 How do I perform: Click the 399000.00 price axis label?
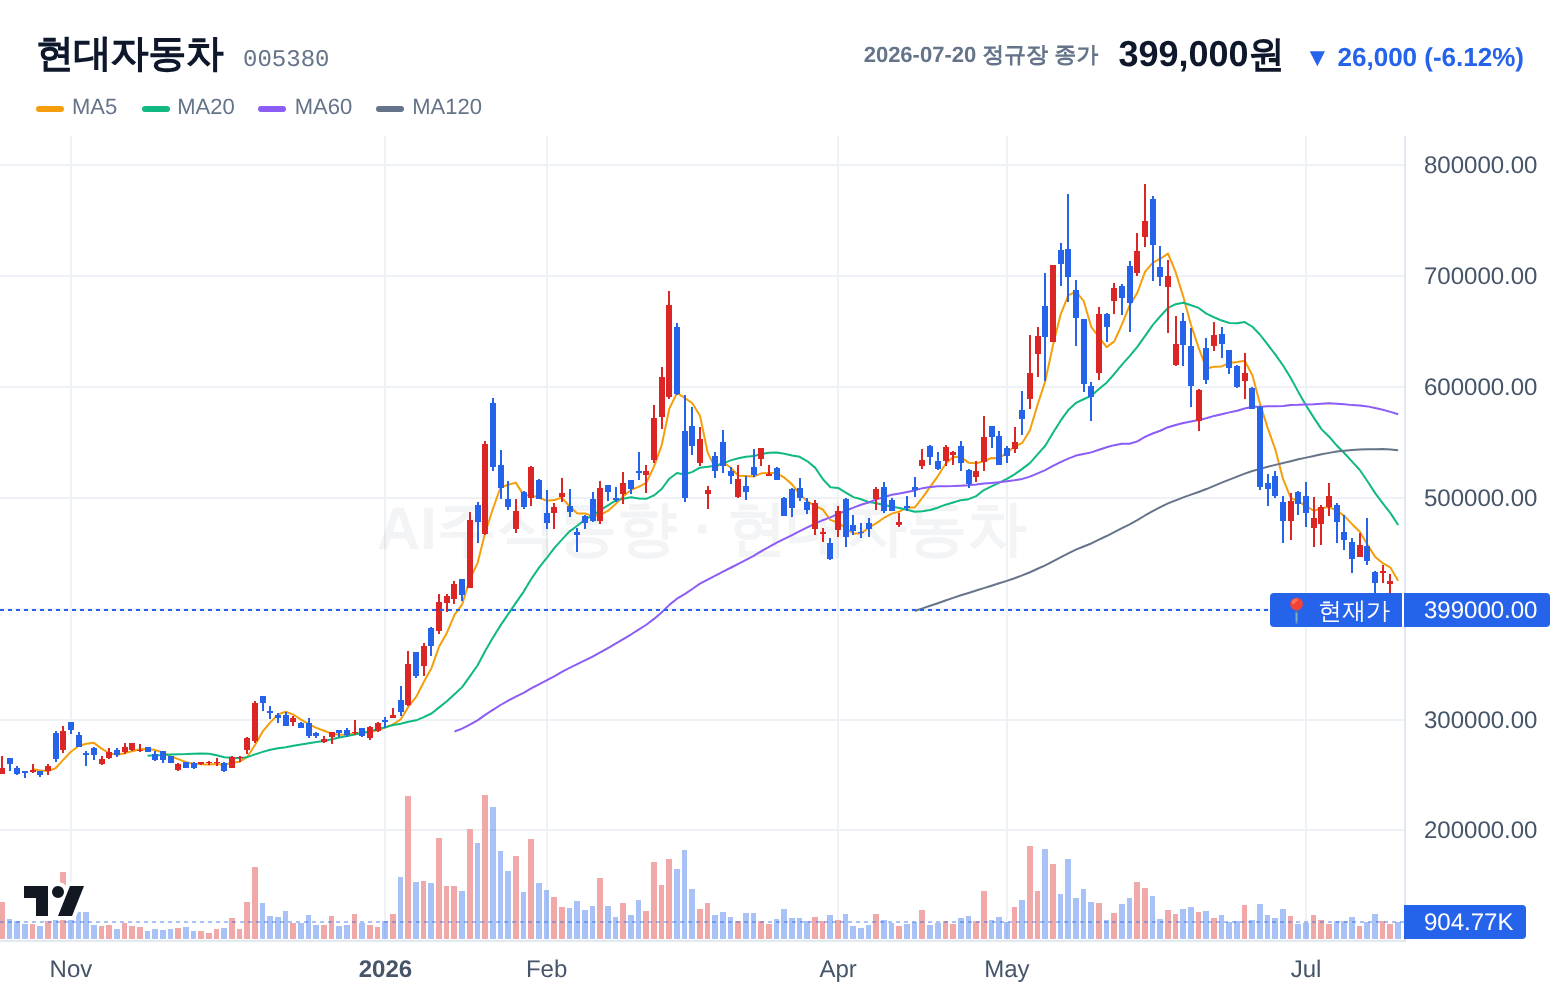[x=1477, y=610]
